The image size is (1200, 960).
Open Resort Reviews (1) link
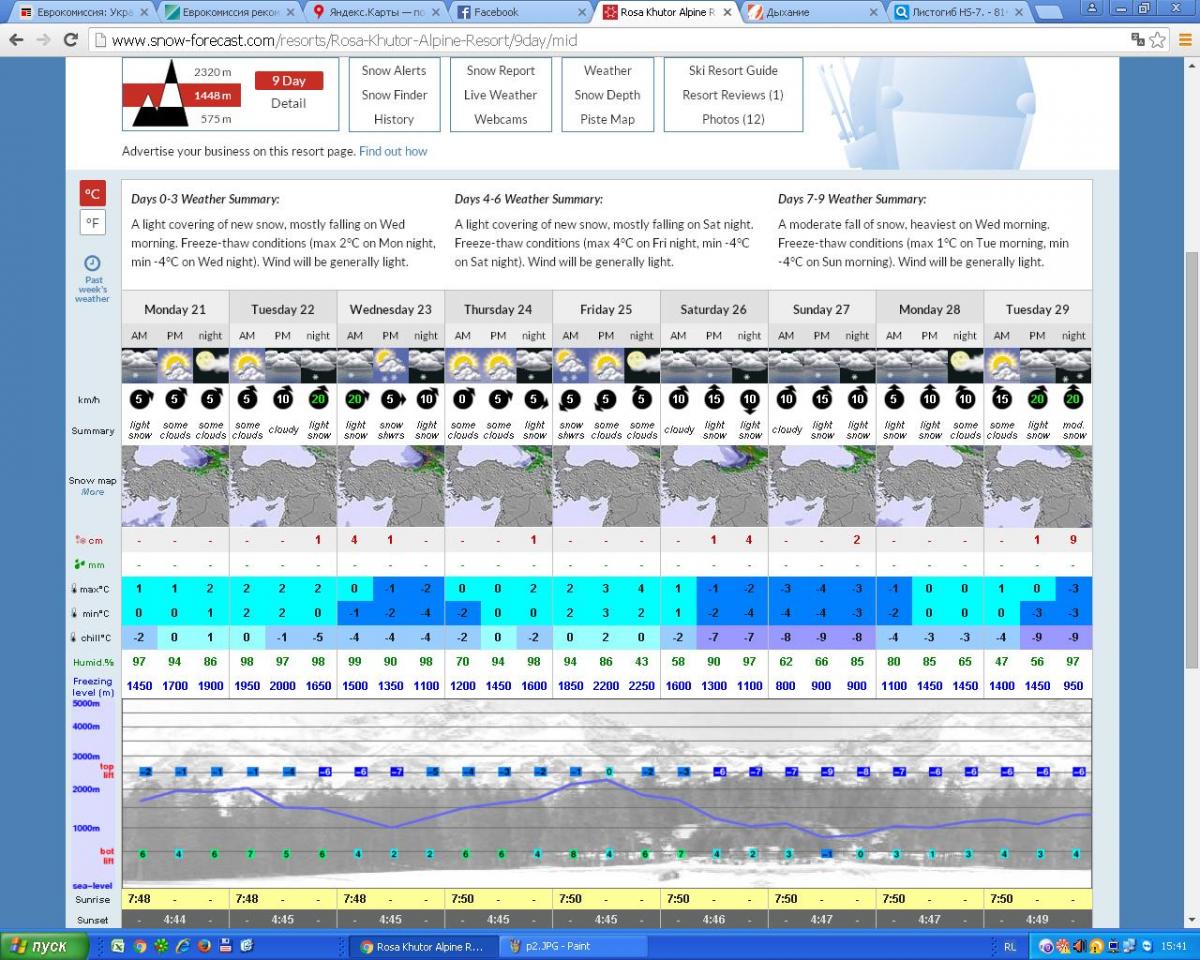[733, 95]
